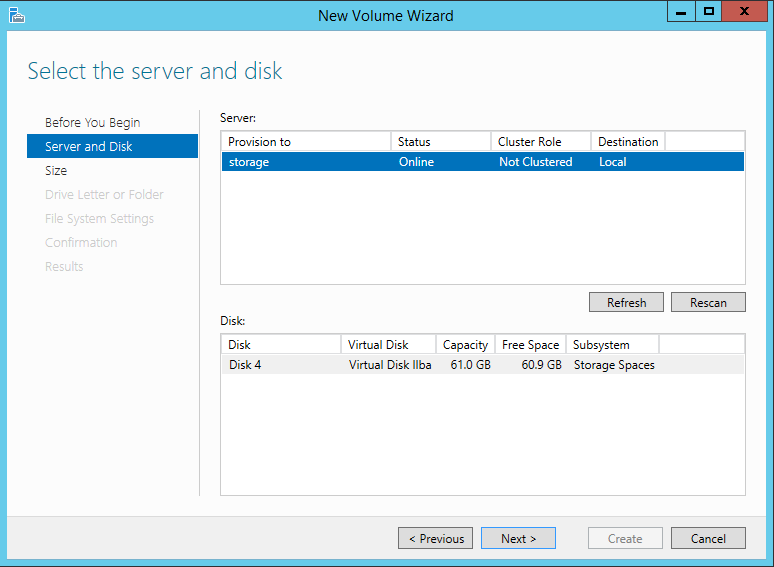Go back with the Previous button

tap(435, 538)
